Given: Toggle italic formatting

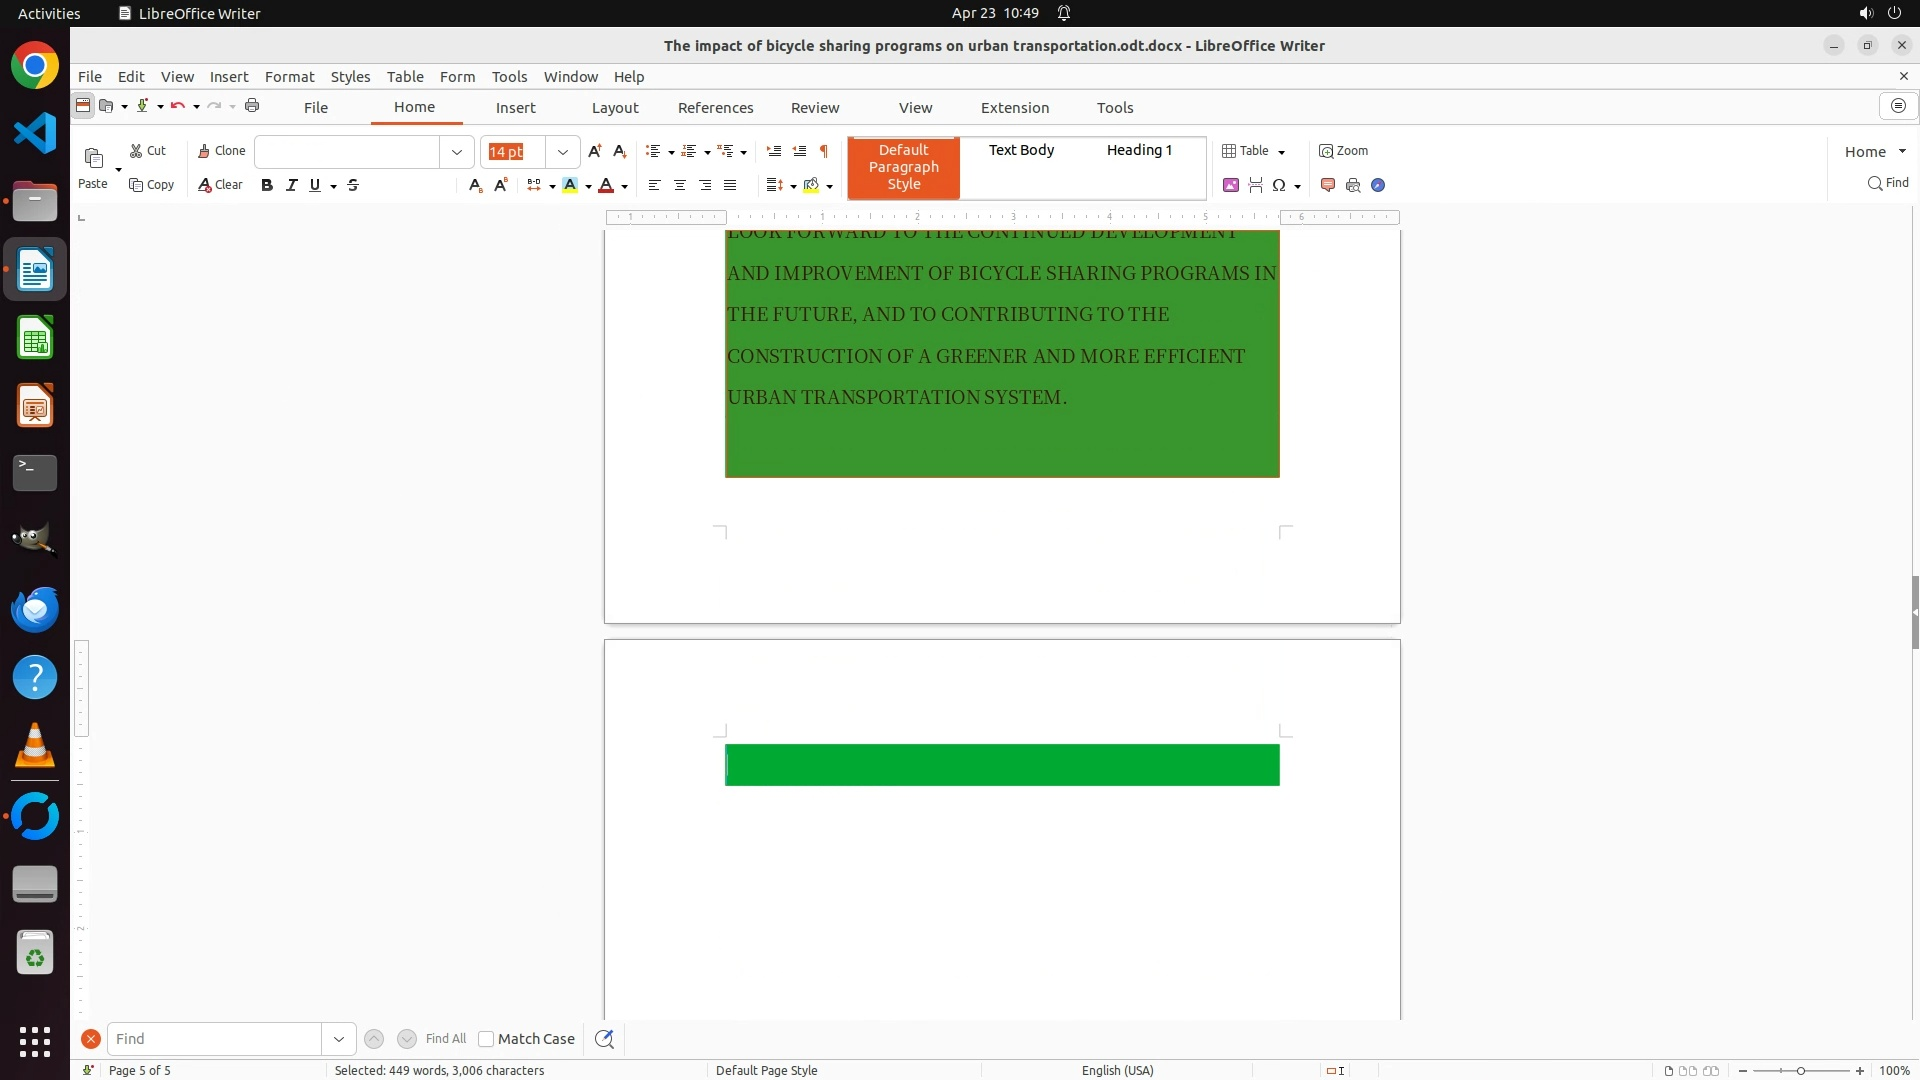Looking at the screenshot, I should pos(291,185).
